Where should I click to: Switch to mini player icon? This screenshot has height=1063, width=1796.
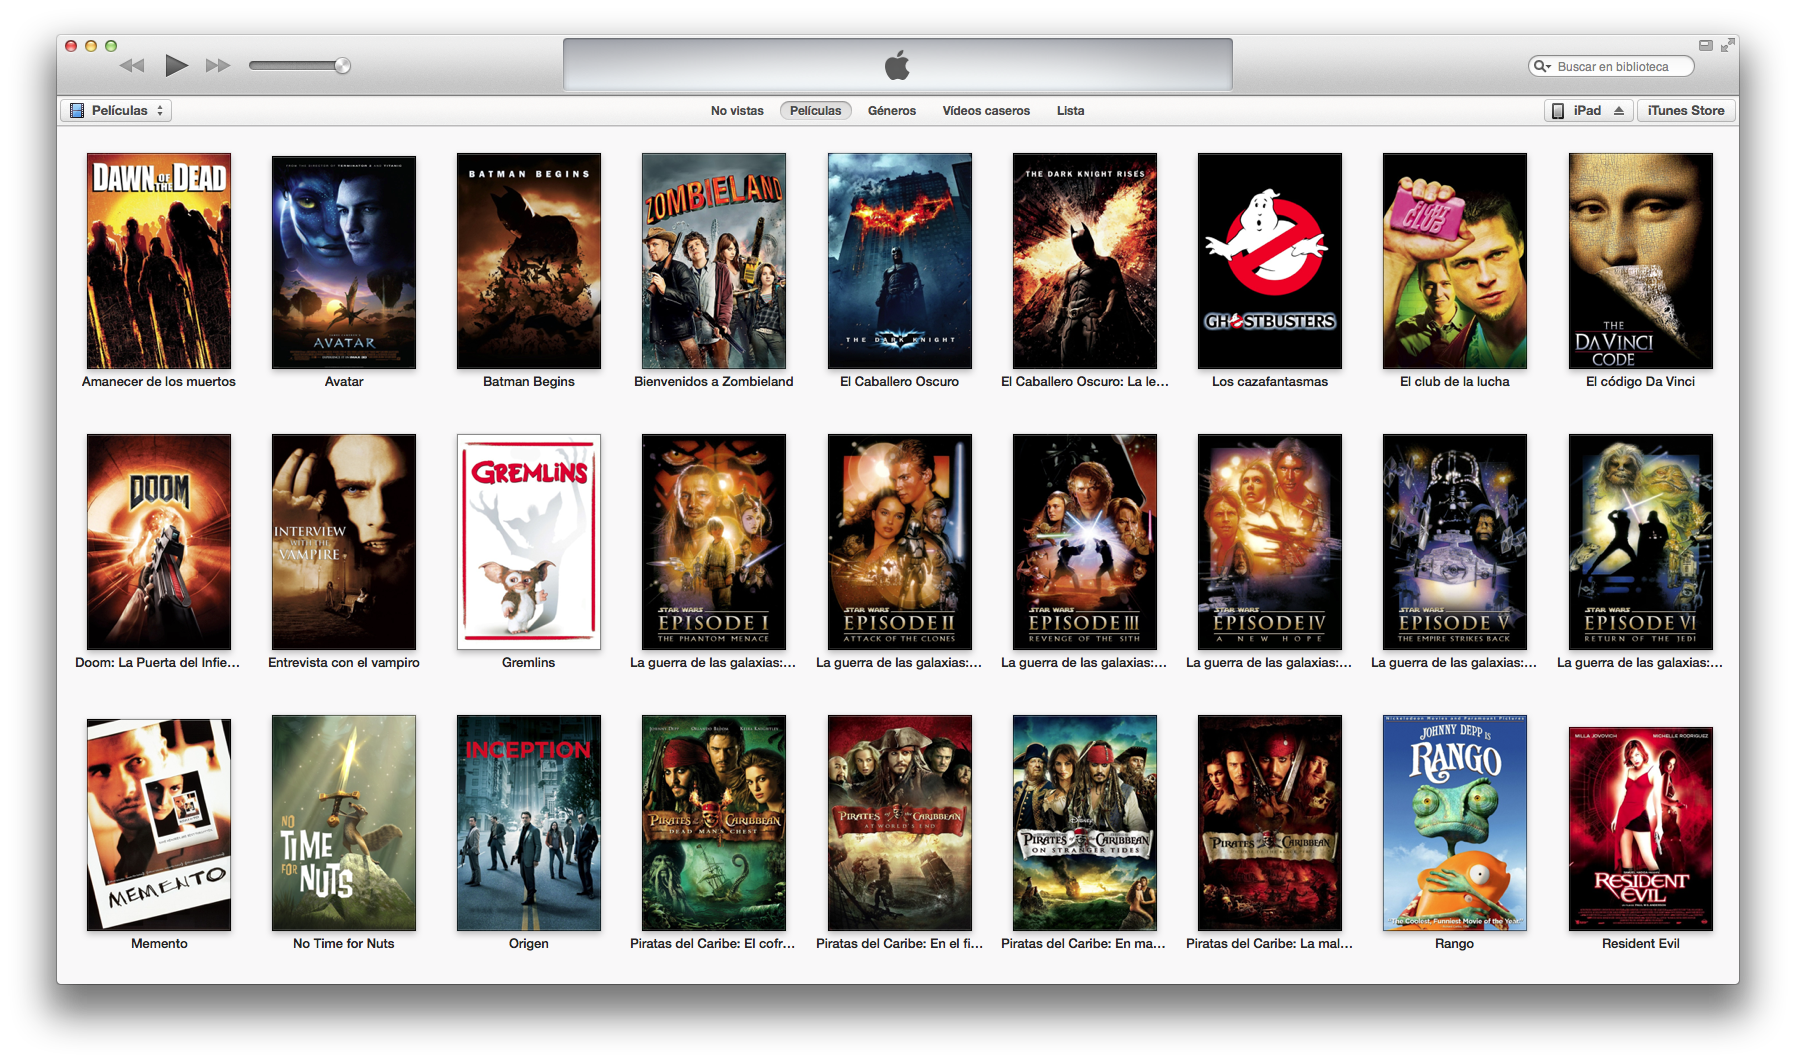pos(1706,45)
